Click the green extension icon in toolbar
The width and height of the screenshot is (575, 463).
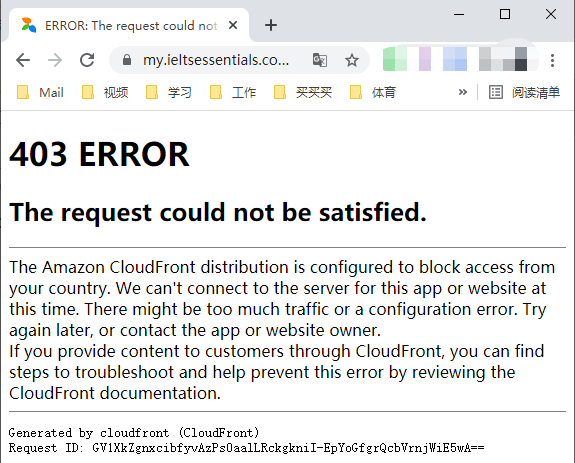[395, 59]
